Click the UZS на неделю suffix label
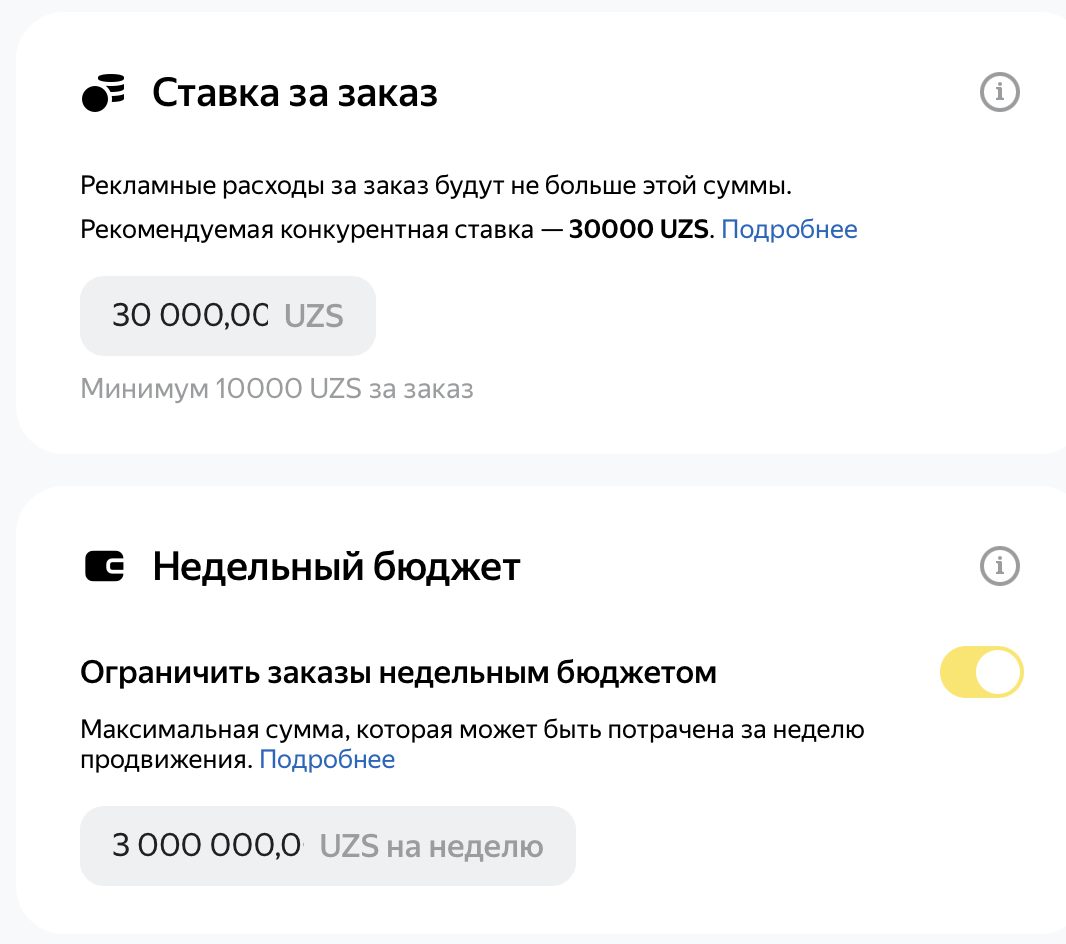The height and width of the screenshot is (944, 1066). [431, 847]
